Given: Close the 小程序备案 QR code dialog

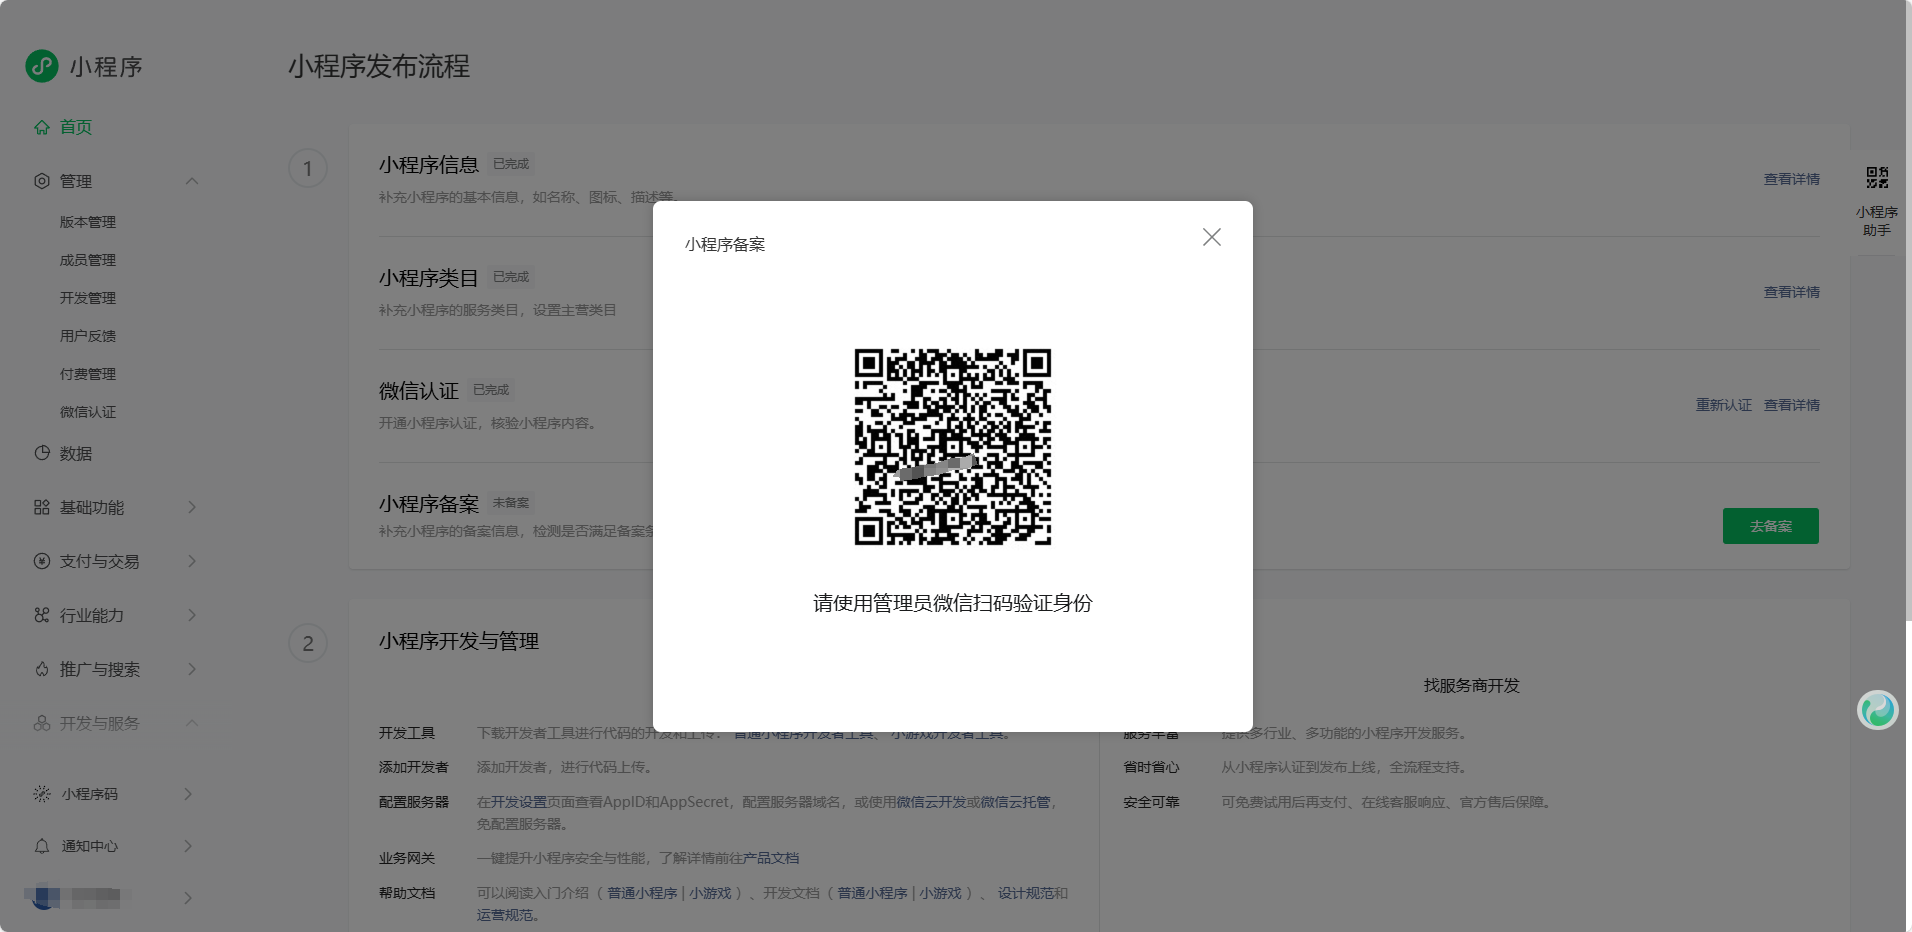Looking at the screenshot, I should 1211,237.
